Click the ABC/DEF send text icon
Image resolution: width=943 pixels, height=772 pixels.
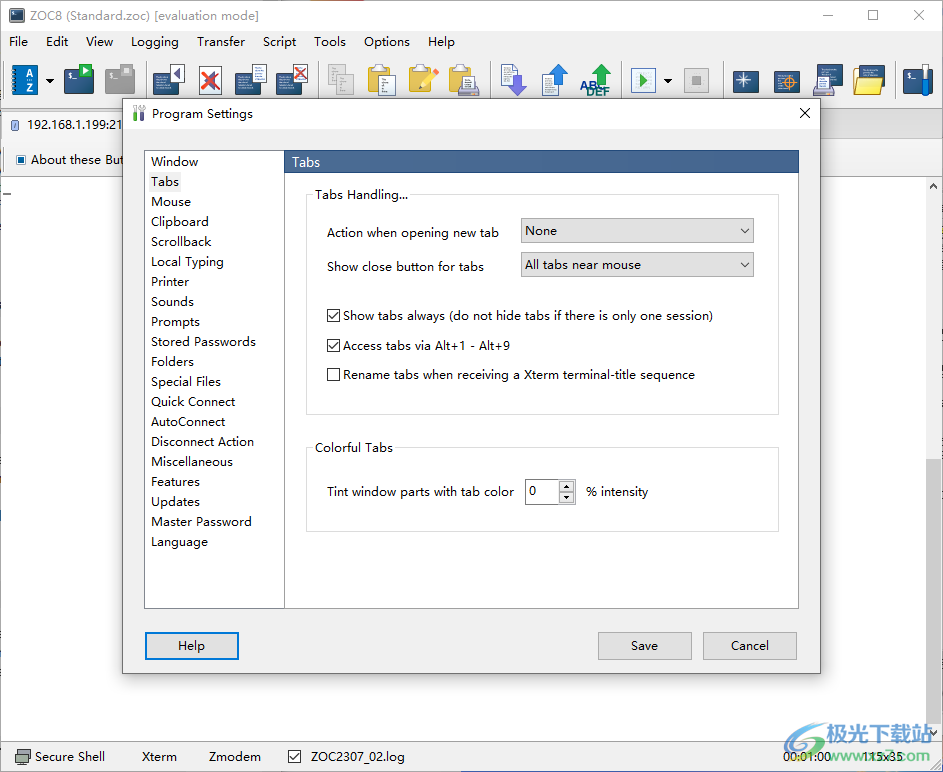597,80
